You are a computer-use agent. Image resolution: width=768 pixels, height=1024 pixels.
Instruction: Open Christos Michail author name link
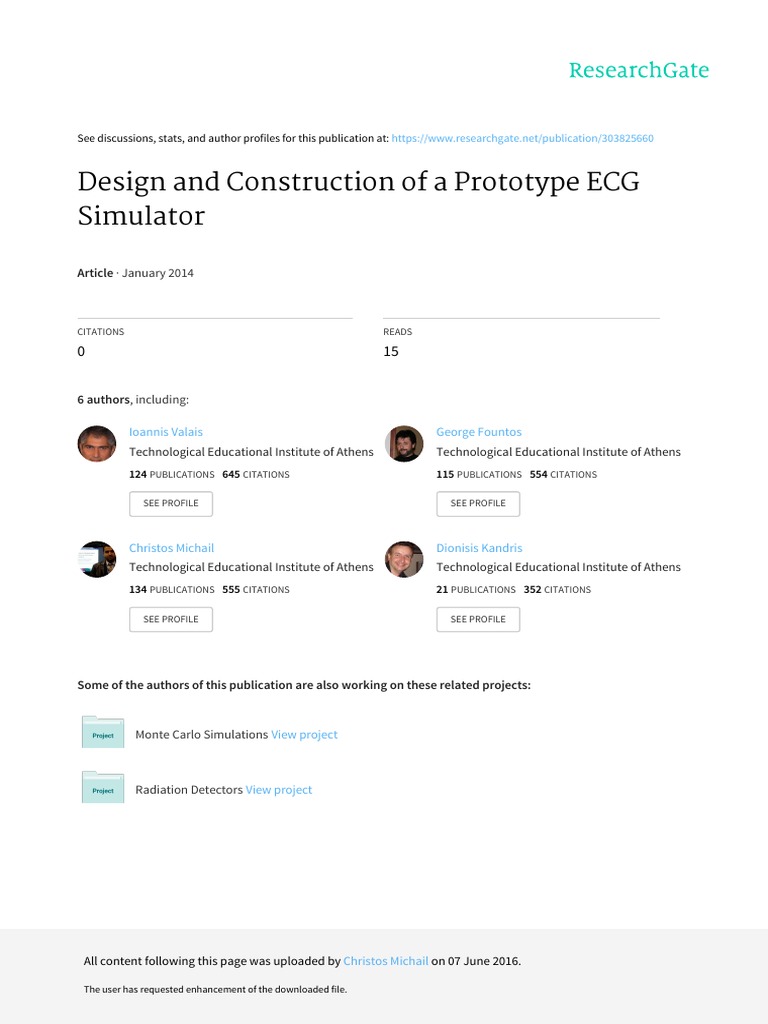point(172,548)
